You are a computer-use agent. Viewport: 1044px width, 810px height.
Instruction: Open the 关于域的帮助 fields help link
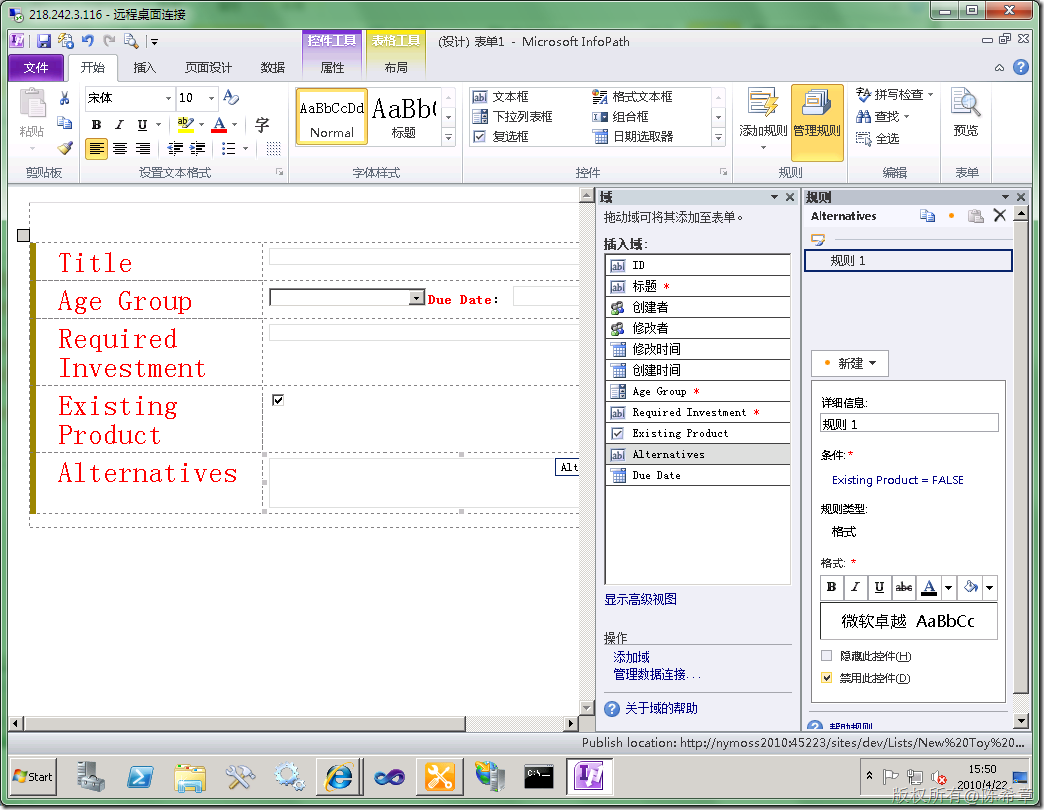point(661,708)
